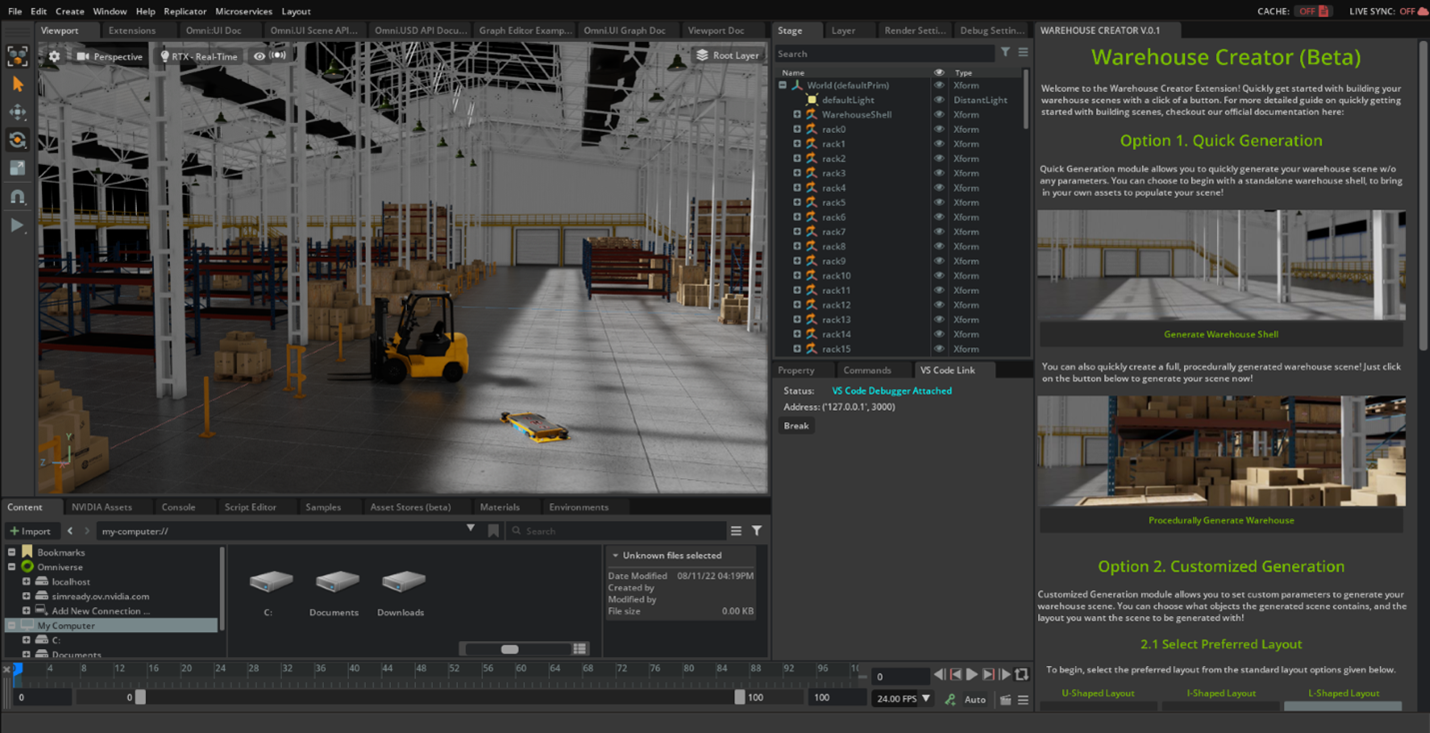The width and height of the screenshot is (1430, 733).
Task: Toggle visibility of defaultLight
Action: tap(939, 100)
